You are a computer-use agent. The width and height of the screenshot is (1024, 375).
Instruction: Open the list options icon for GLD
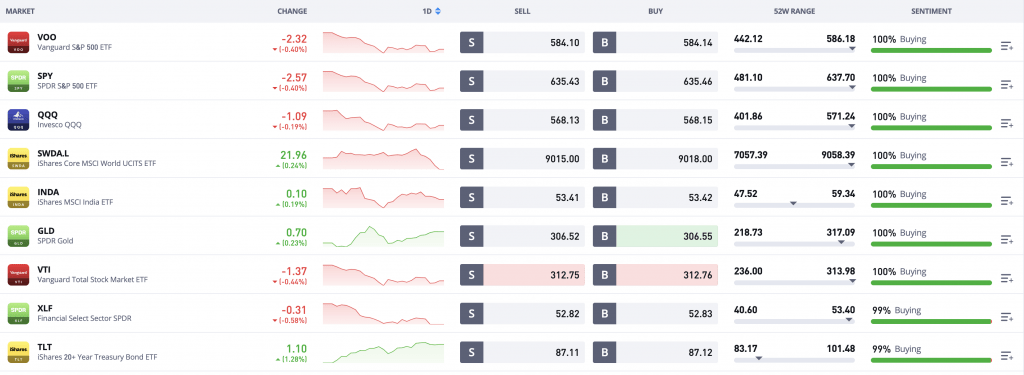click(1006, 240)
